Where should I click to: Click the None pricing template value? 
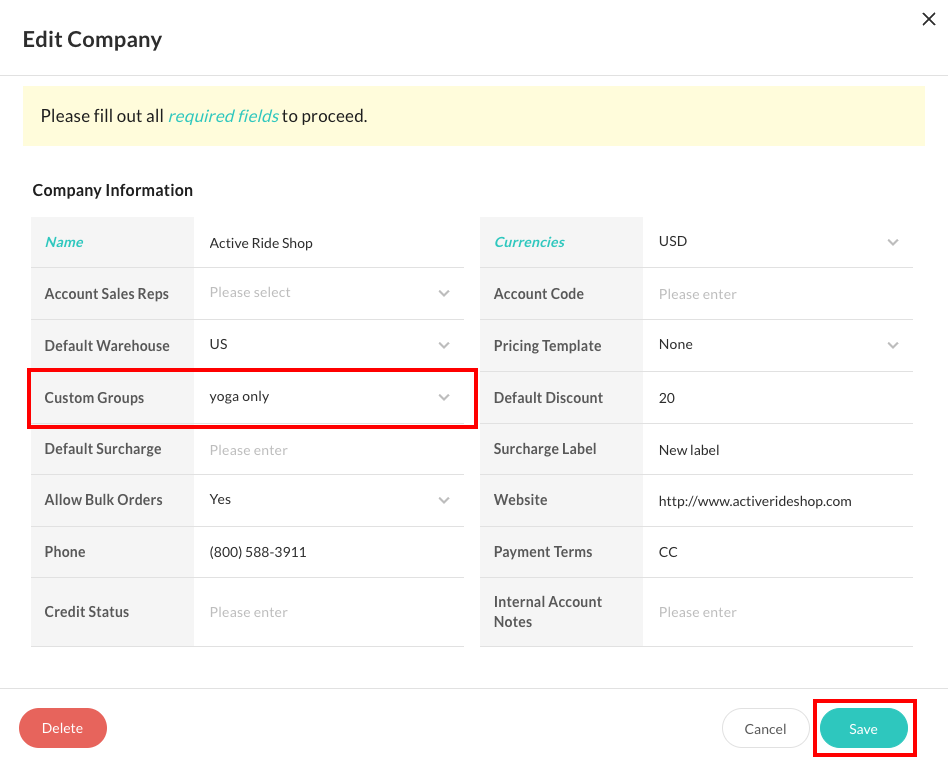(x=675, y=344)
